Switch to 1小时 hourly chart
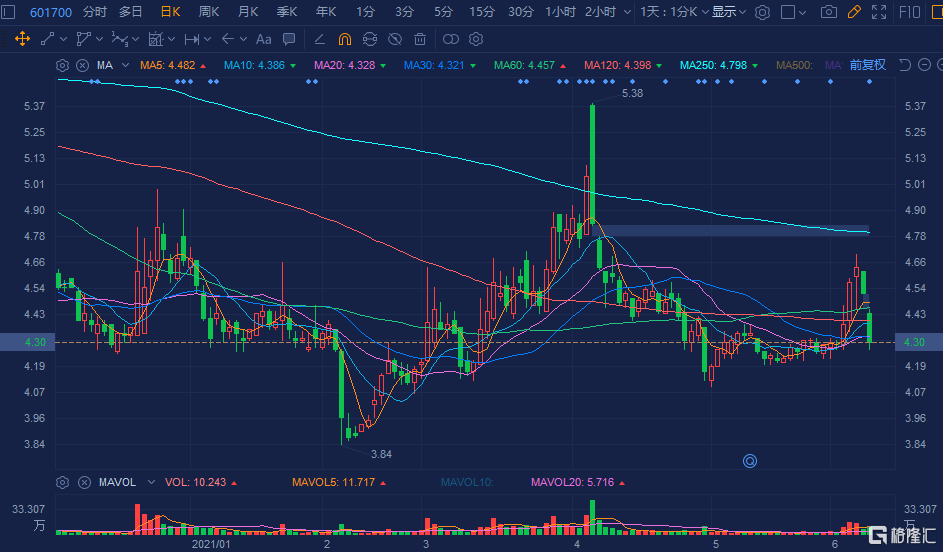 [x=561, y=12]
